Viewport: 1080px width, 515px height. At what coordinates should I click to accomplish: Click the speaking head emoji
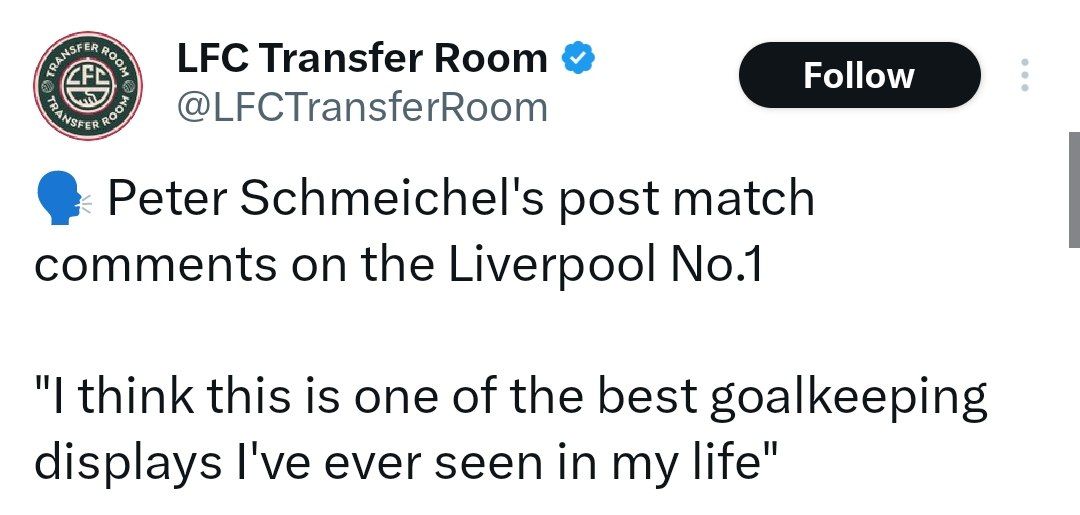[63, 200]
